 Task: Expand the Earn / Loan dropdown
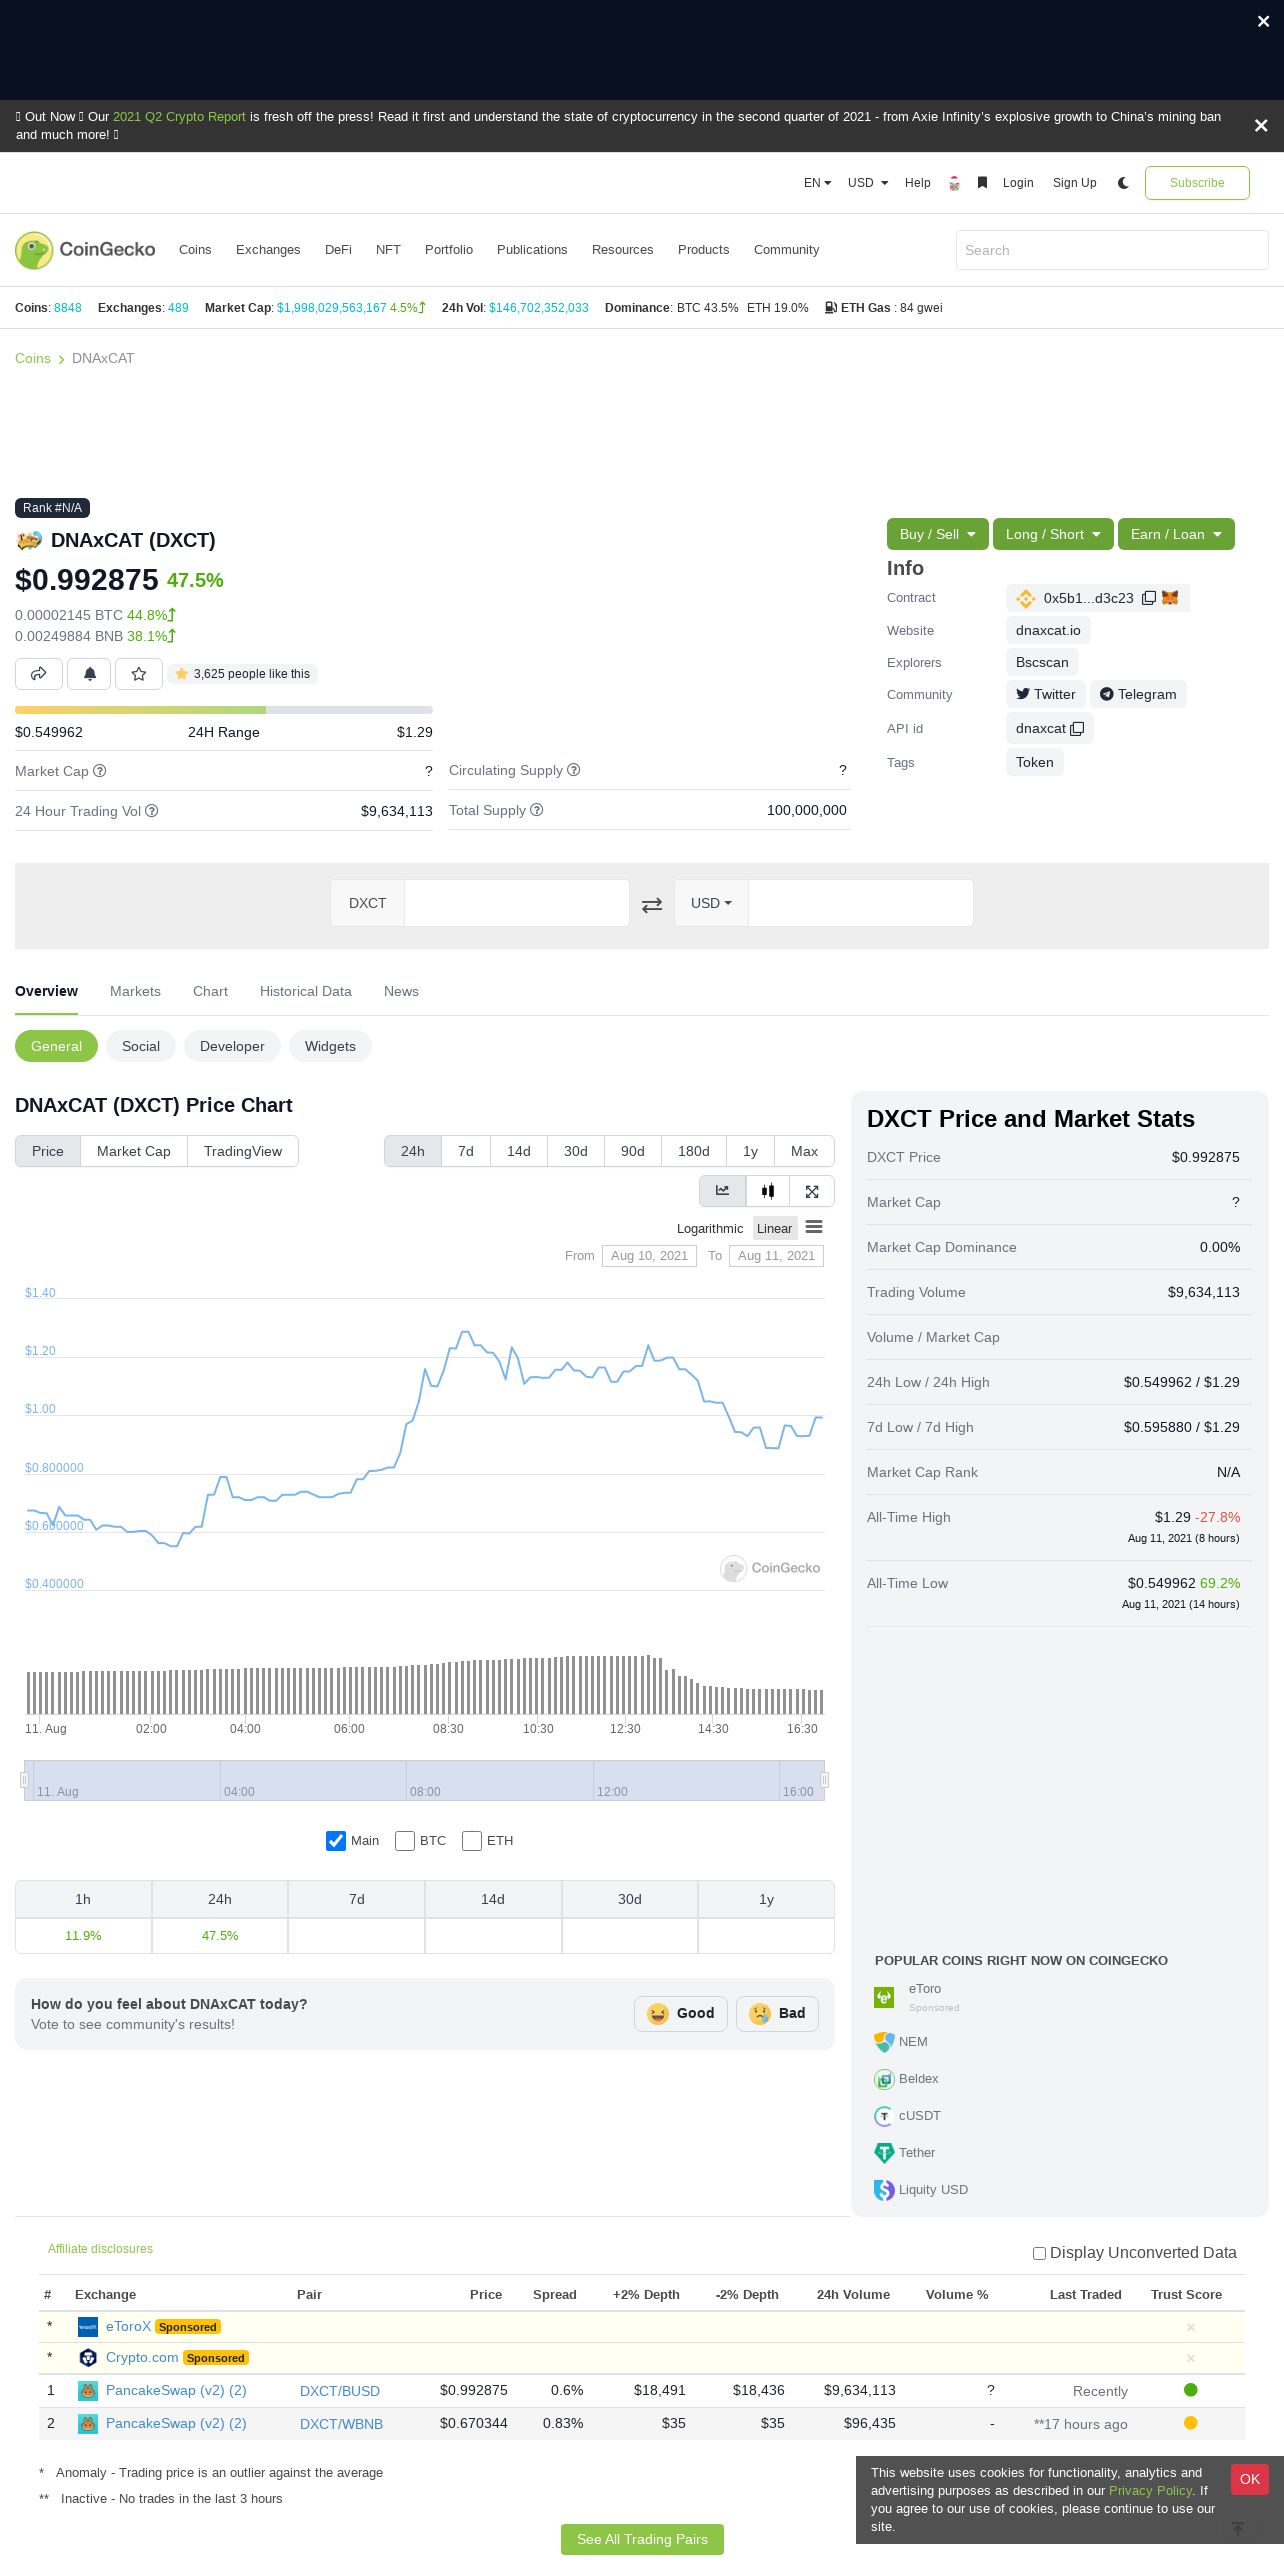1176,534
